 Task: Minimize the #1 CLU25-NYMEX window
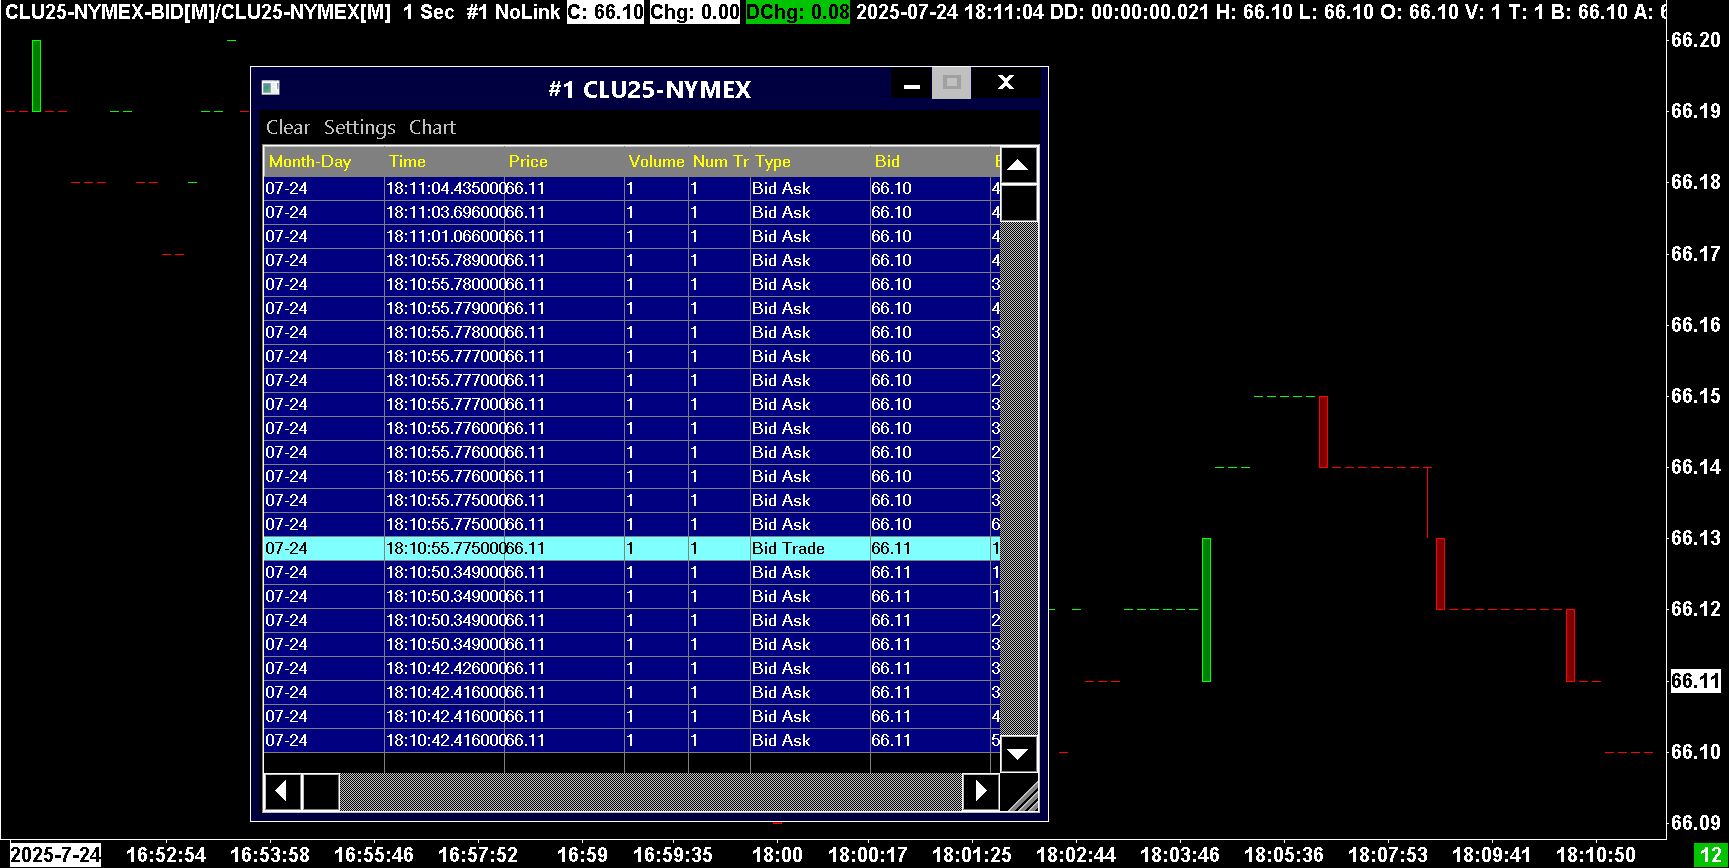911,84
